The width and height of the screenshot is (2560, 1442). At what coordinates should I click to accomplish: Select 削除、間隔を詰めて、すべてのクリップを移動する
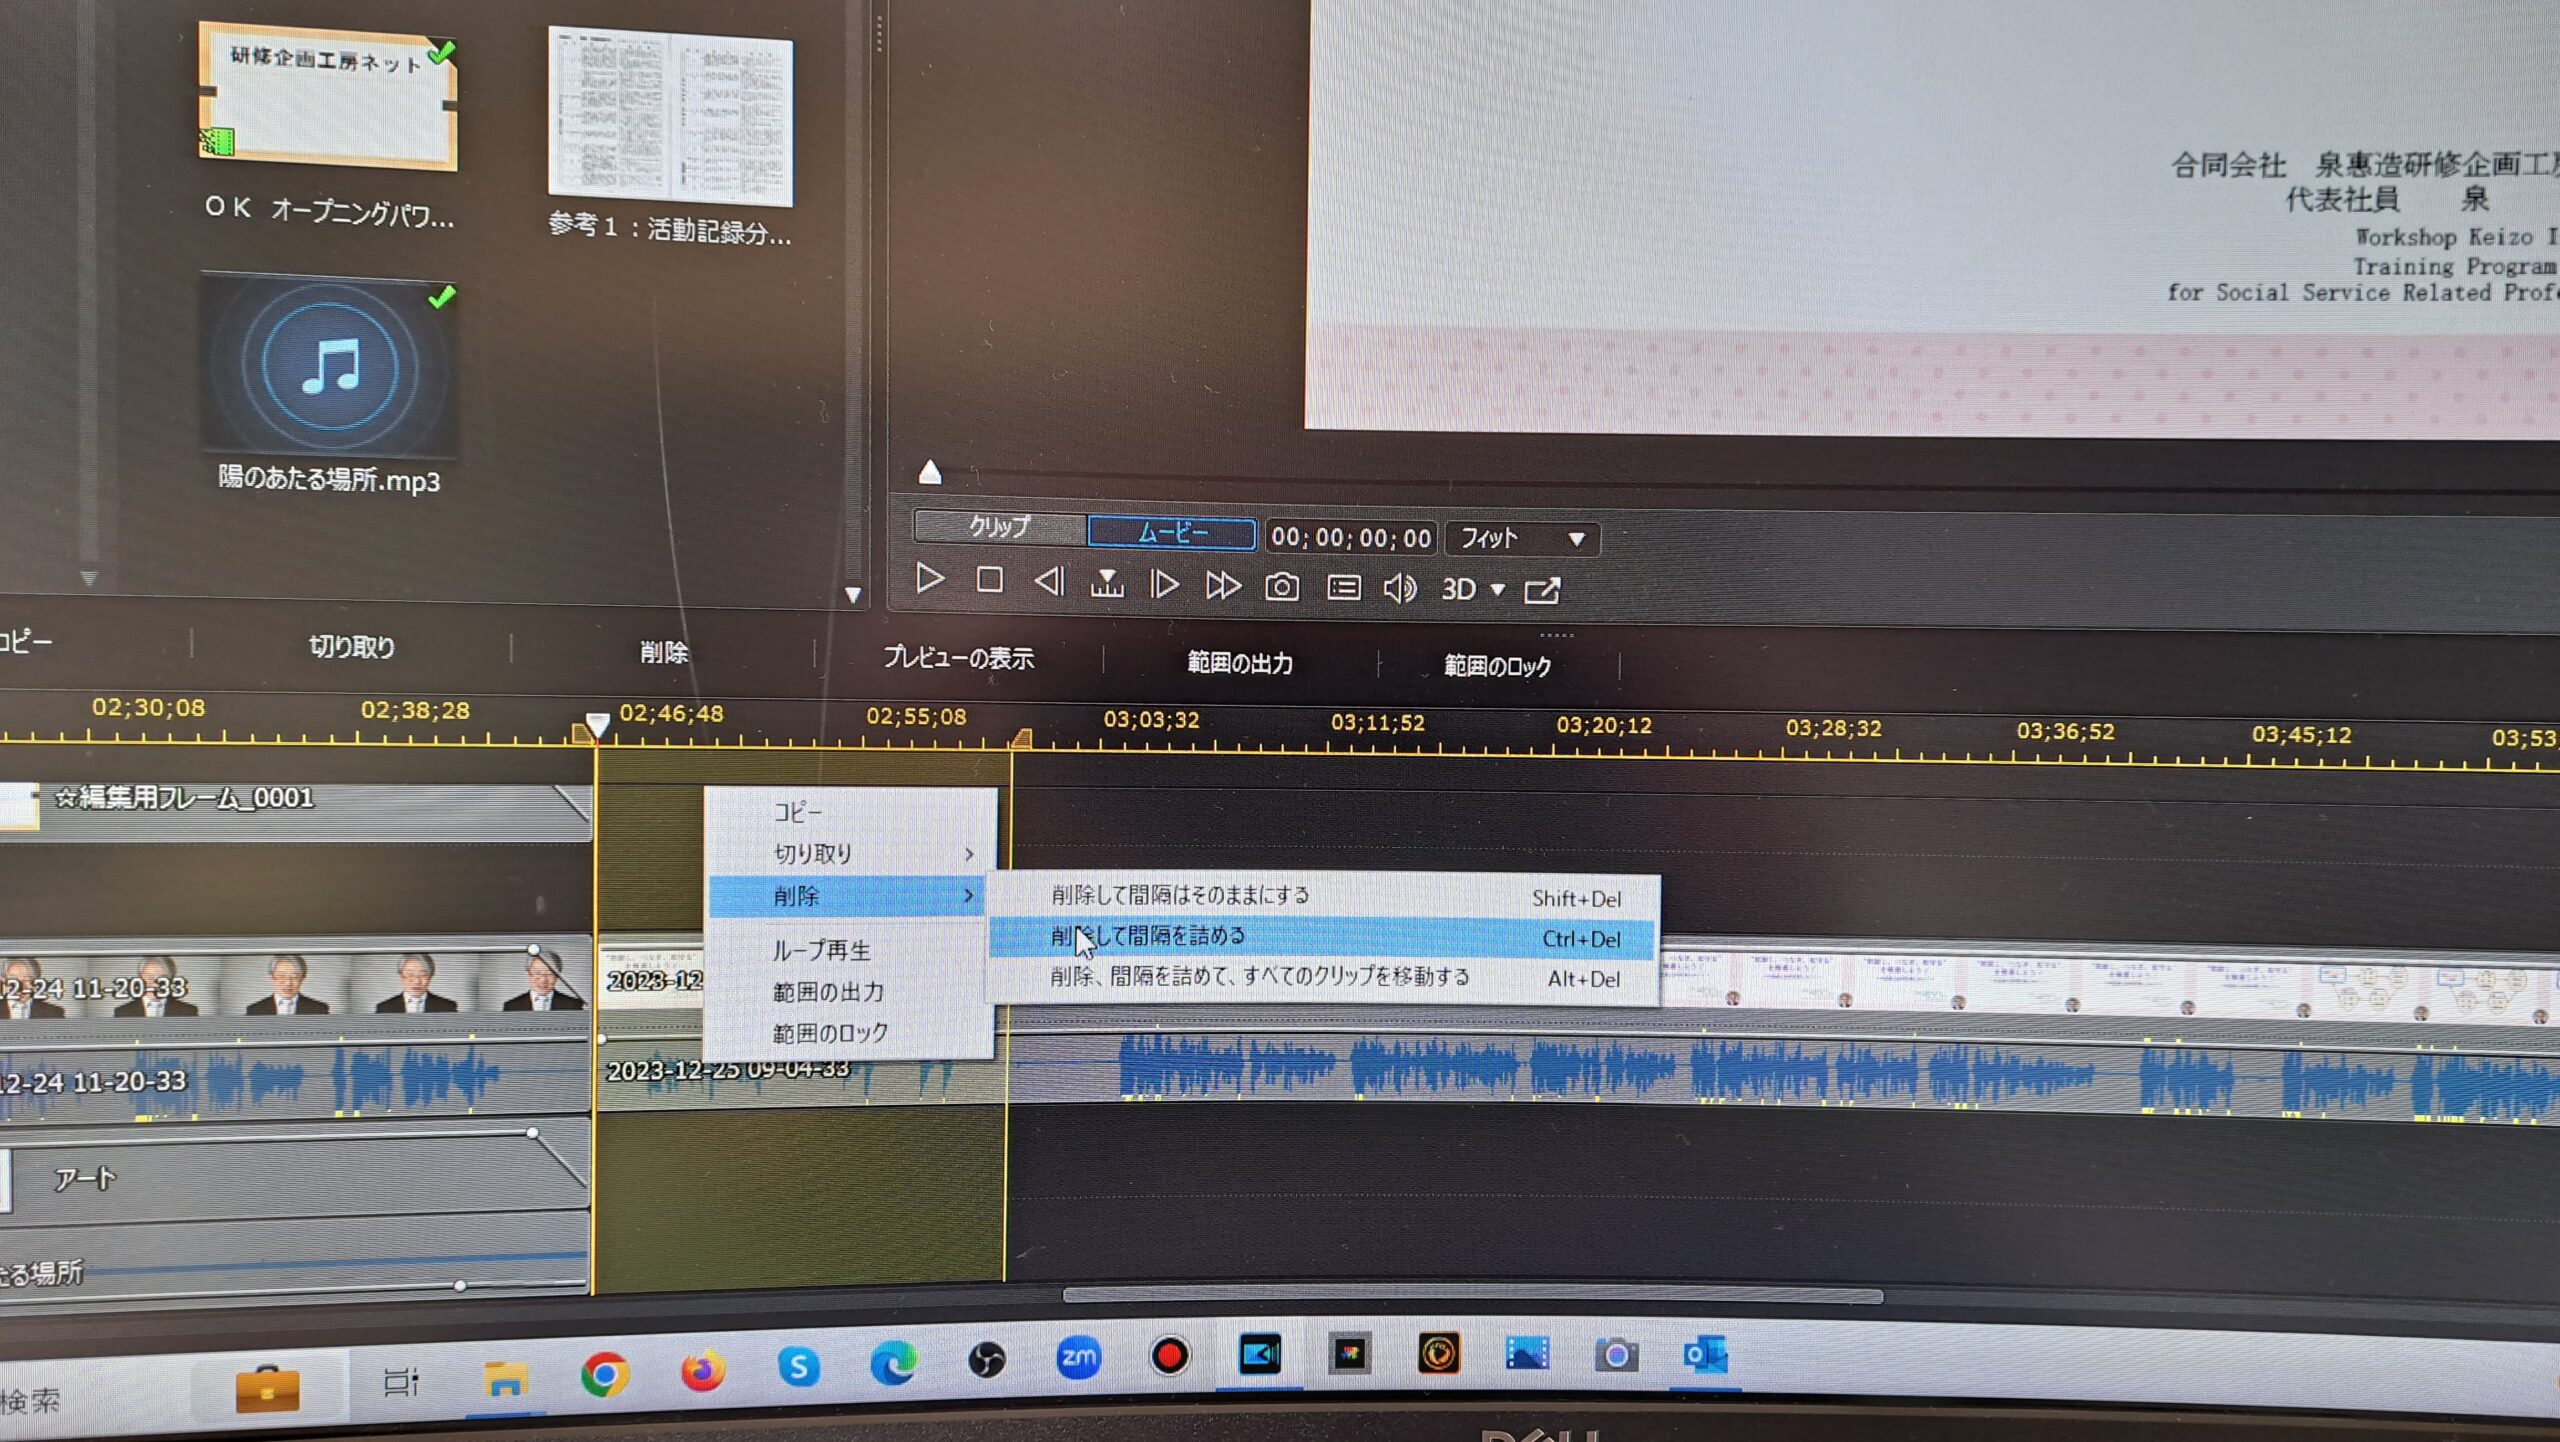[x=1322, y=978]
